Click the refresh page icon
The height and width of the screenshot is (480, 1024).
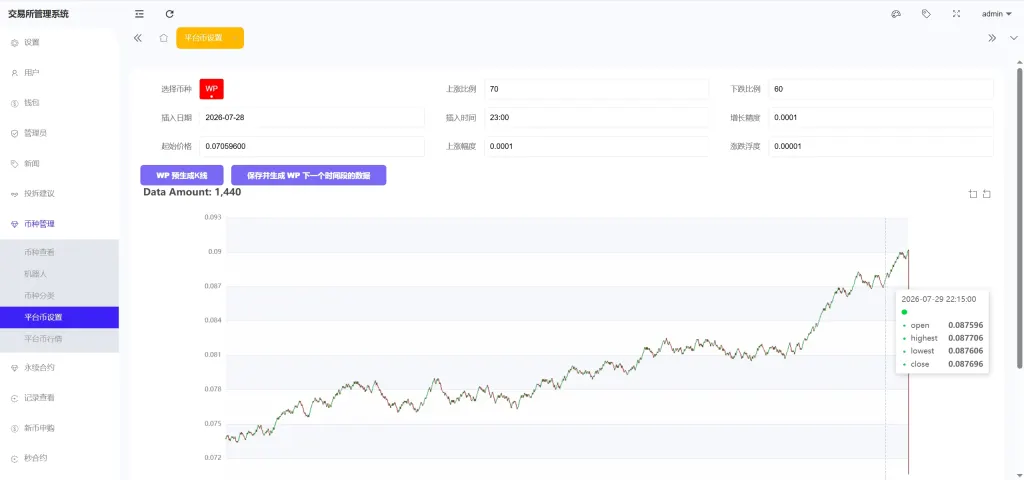pos(170,14)
